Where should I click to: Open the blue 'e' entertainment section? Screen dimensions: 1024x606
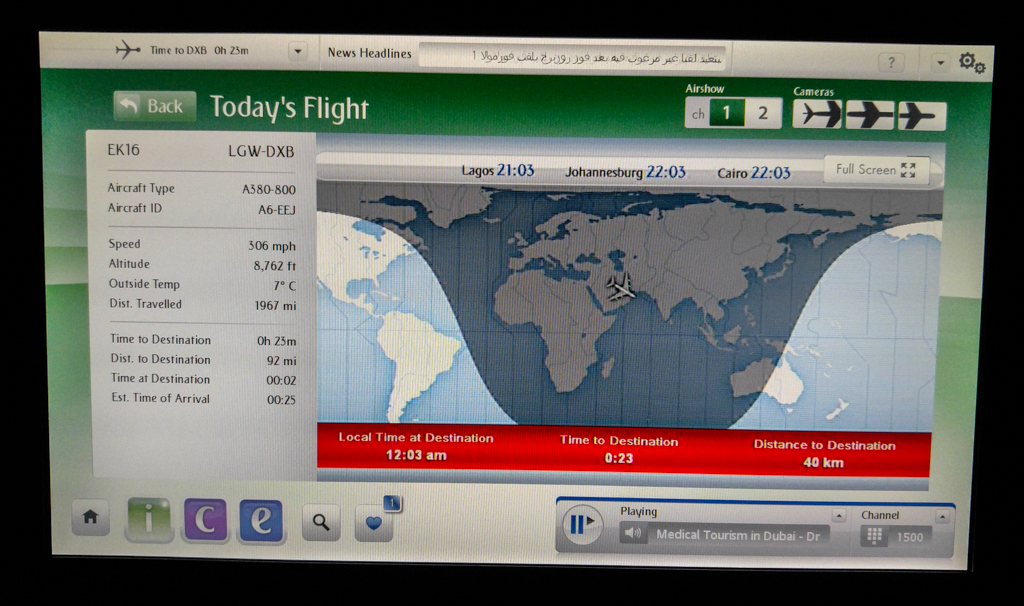pyautogui.click(x=260, y=522)
